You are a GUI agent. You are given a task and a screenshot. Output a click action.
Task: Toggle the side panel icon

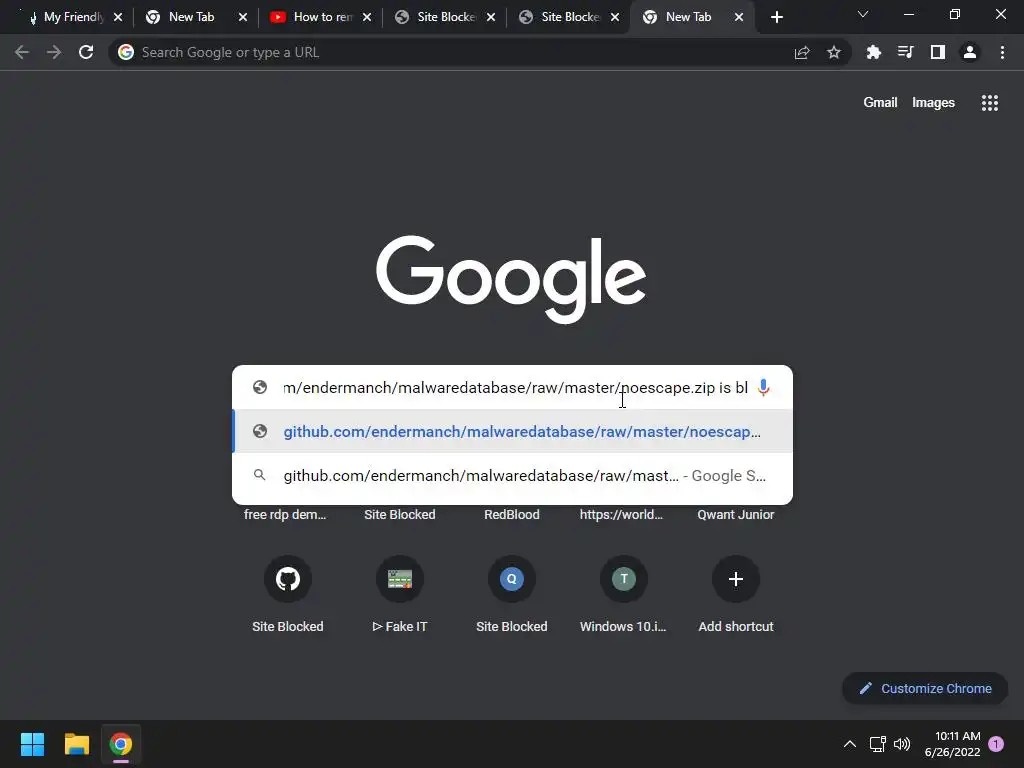coord(938,52)
